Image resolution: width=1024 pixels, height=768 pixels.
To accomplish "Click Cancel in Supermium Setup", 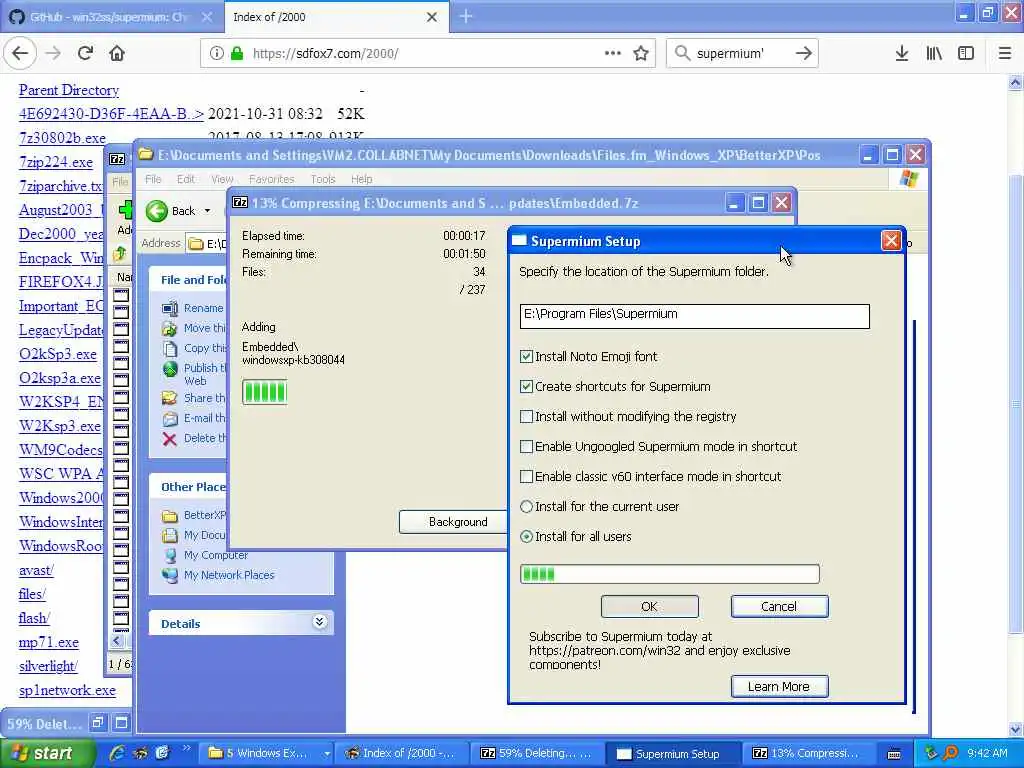I will [x=779, y=607].
